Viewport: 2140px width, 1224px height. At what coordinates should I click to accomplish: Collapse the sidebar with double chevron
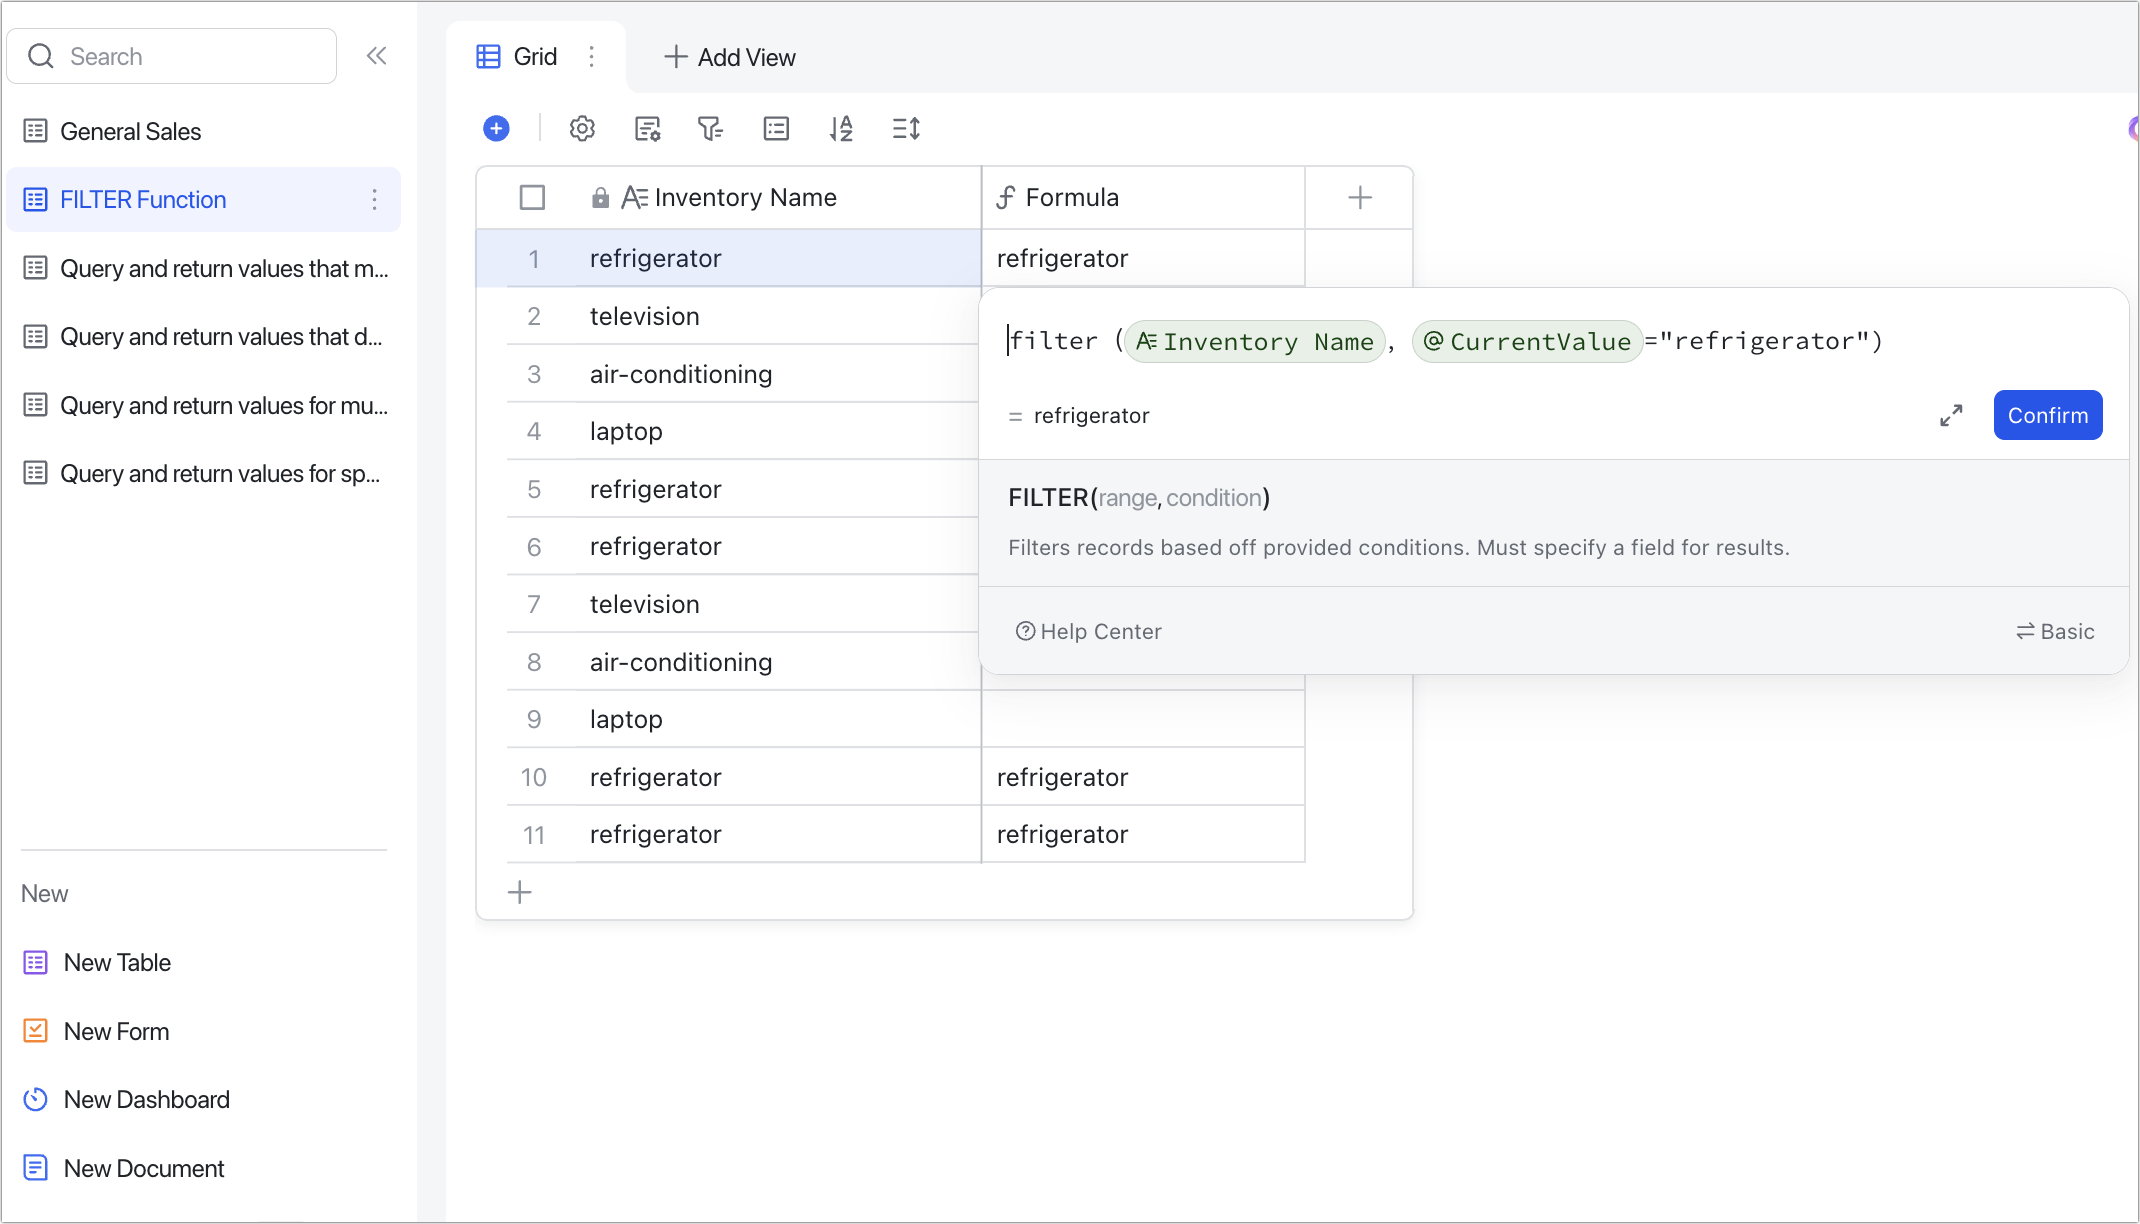pos(376,56)
